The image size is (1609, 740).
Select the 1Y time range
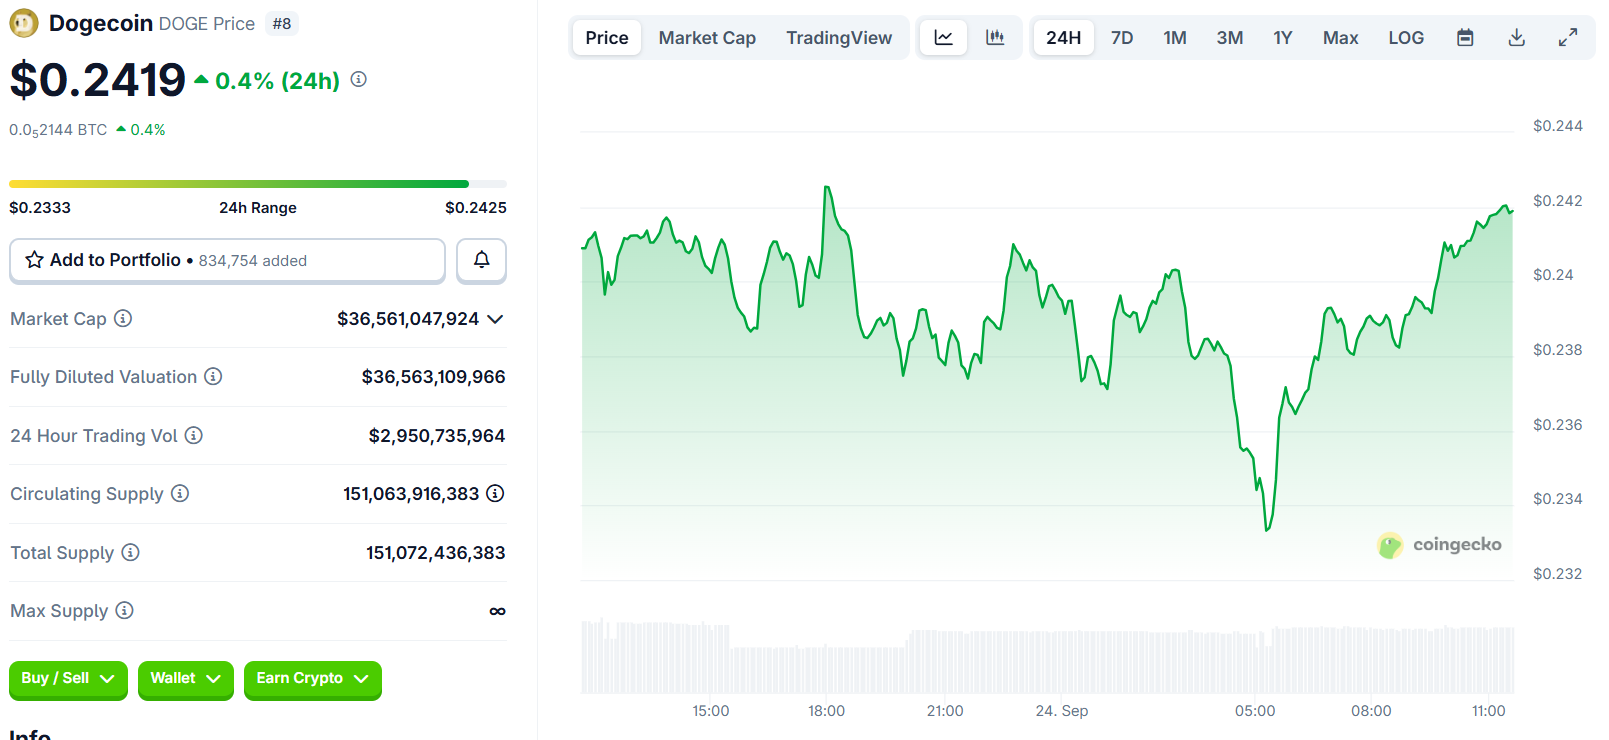click(1282, 38)
